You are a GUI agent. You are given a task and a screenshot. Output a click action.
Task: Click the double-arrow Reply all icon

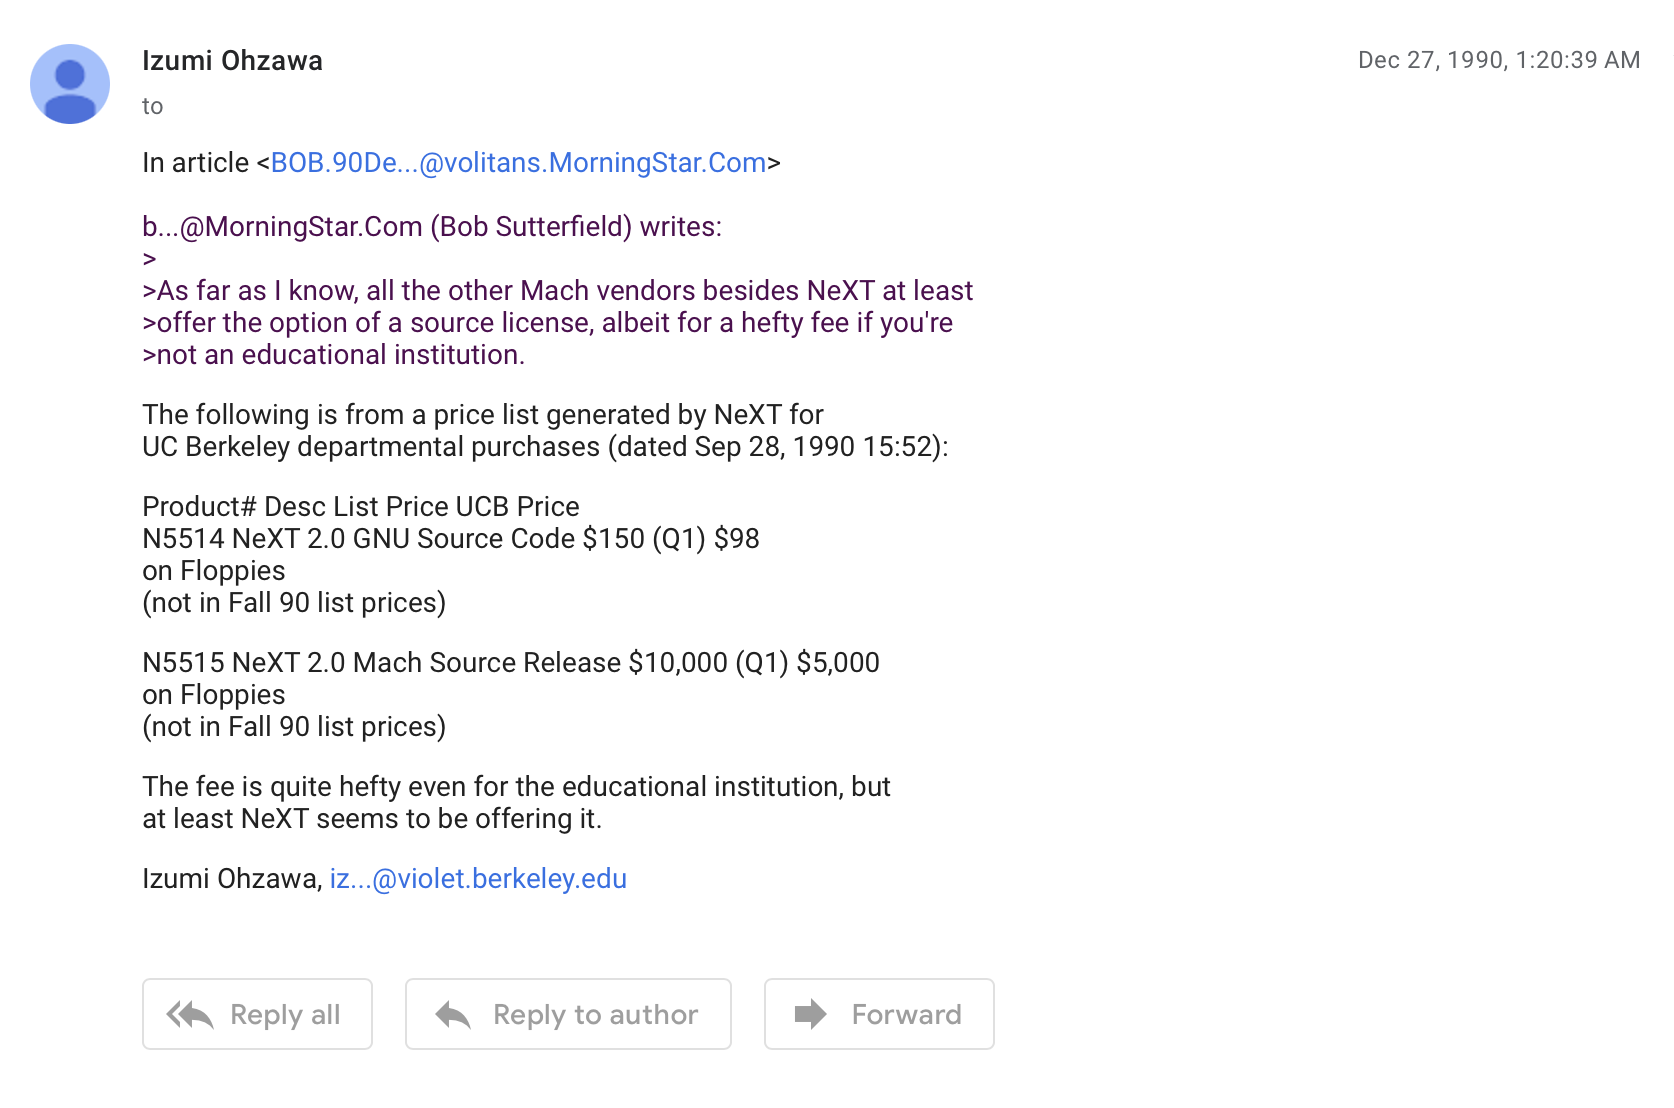coord(190,1015)
